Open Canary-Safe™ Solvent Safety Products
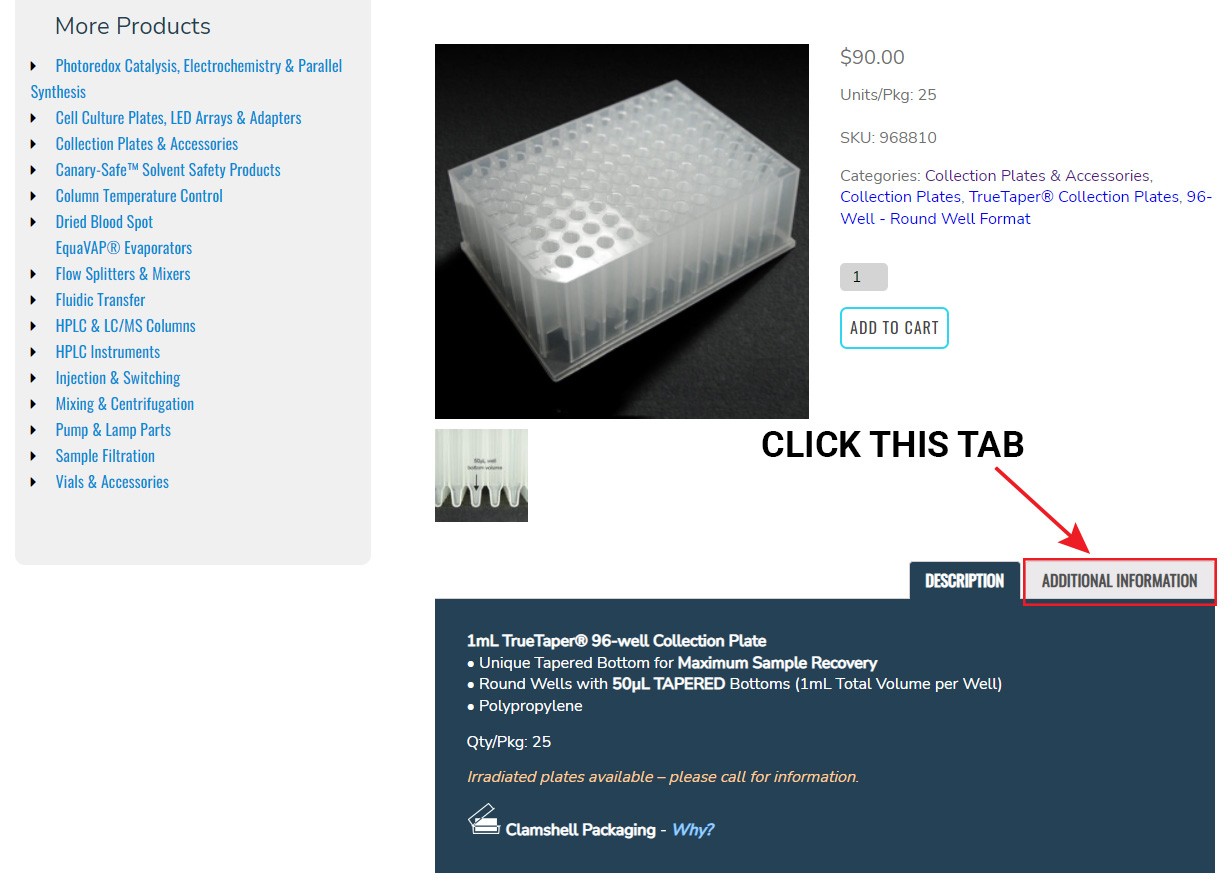This screenshot has height=888, width=1232. [168, 170]
